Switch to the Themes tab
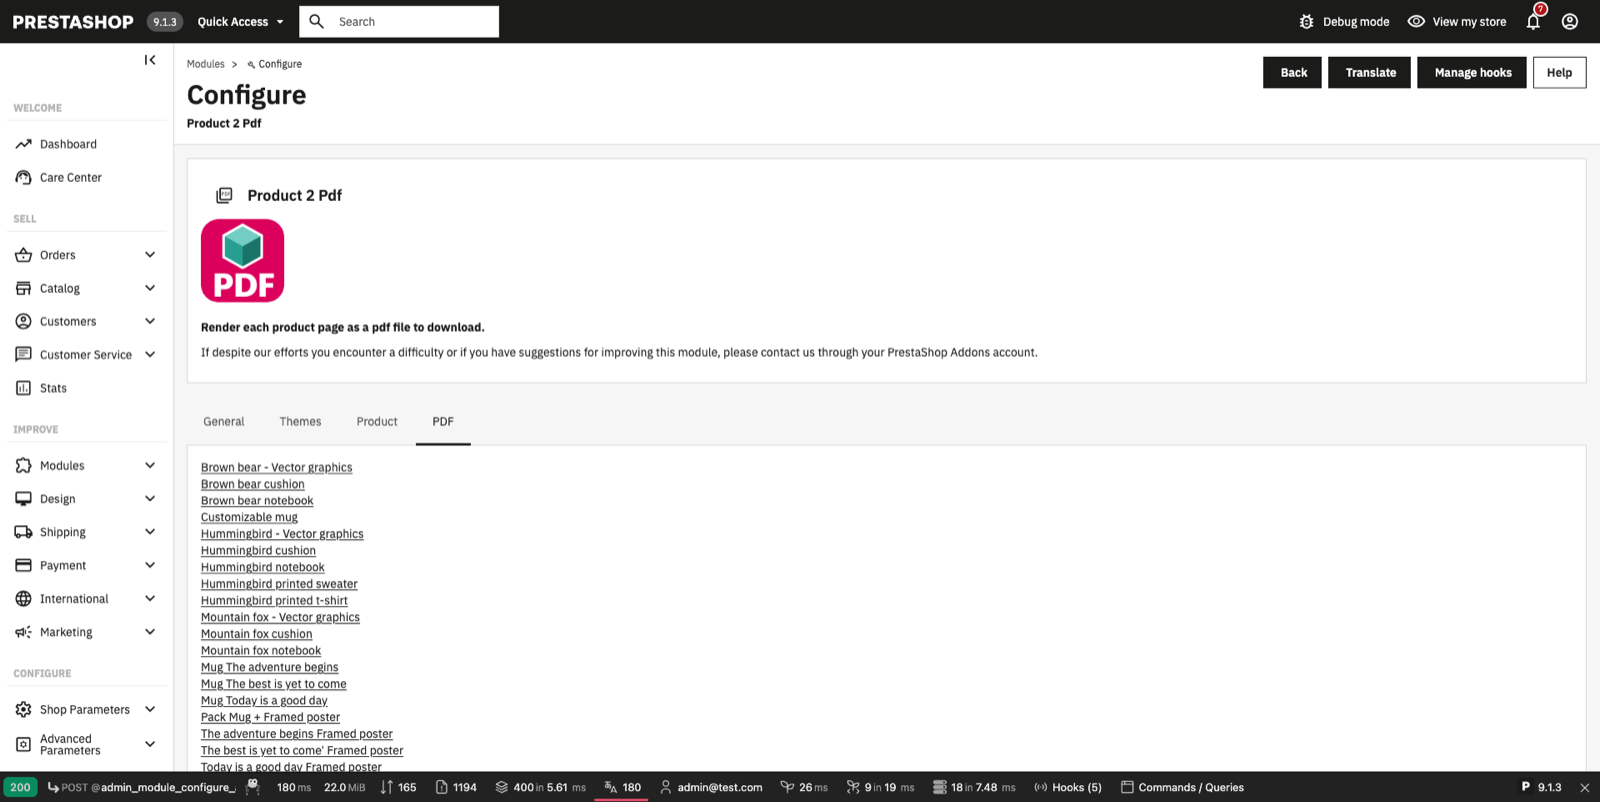 (300, 422)
